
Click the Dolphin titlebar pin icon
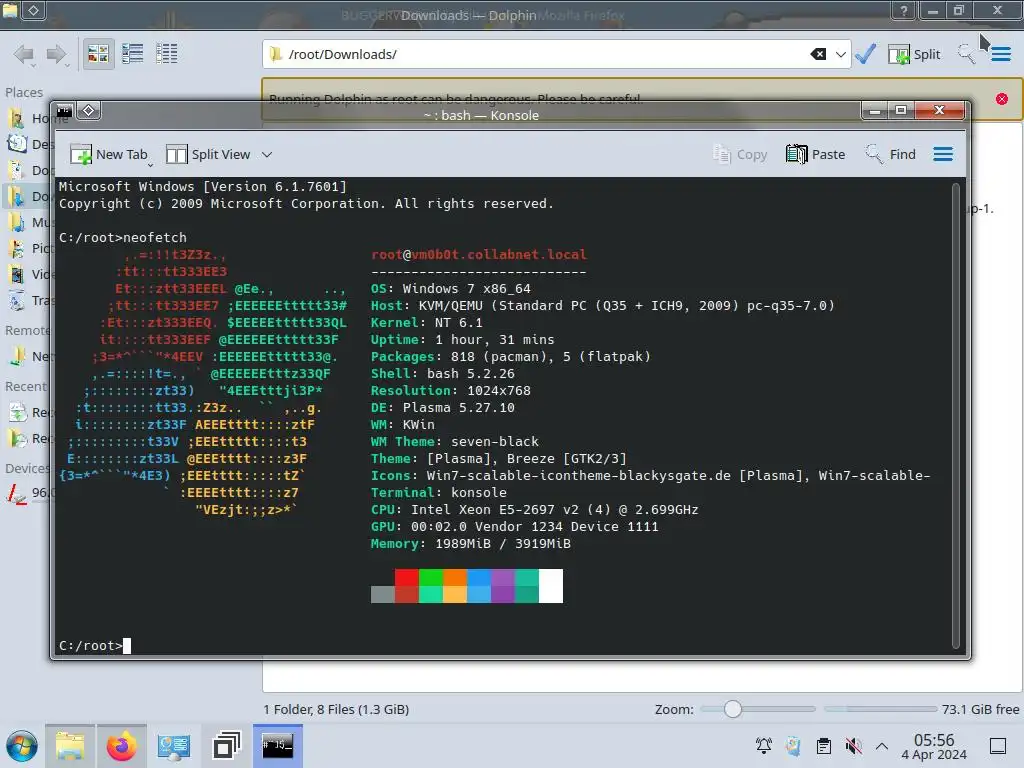point(34,10)
